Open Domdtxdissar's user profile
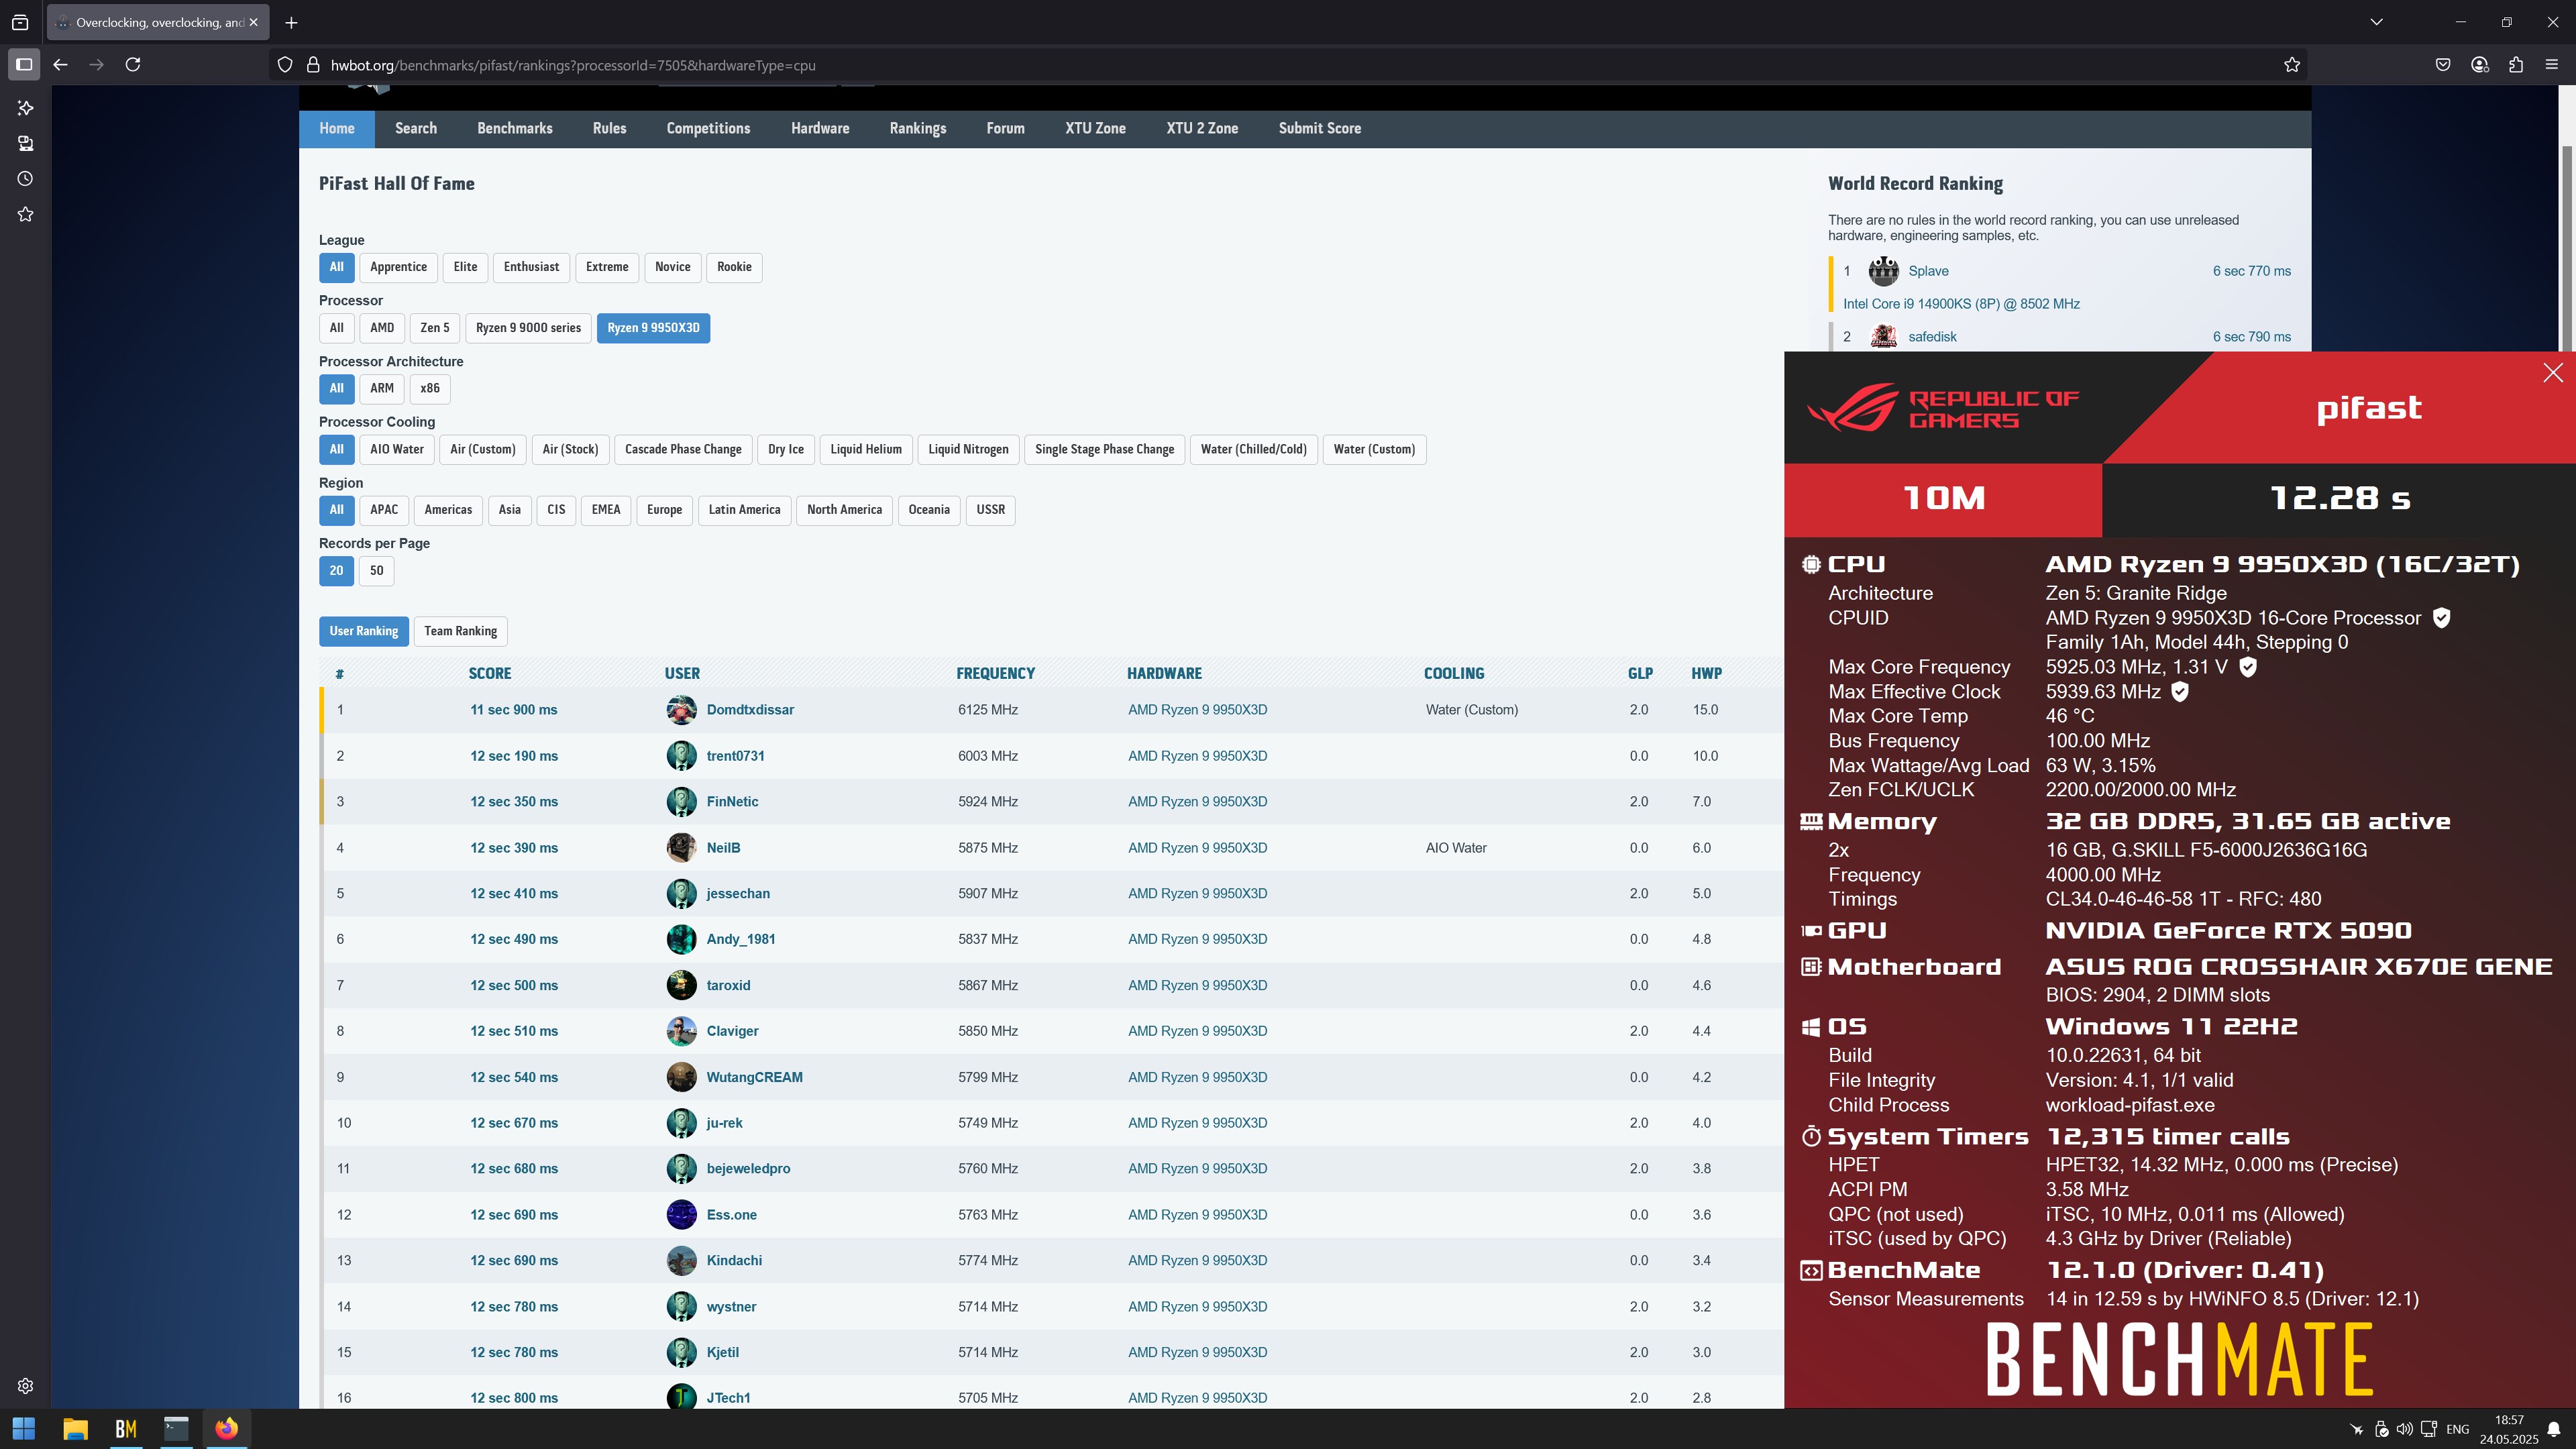 click(x=750, y=710)
